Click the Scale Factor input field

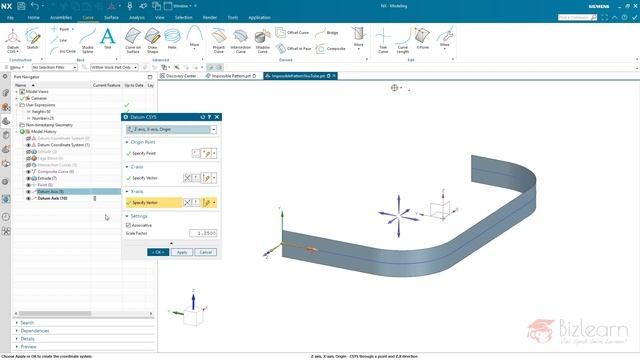(203, 233)
